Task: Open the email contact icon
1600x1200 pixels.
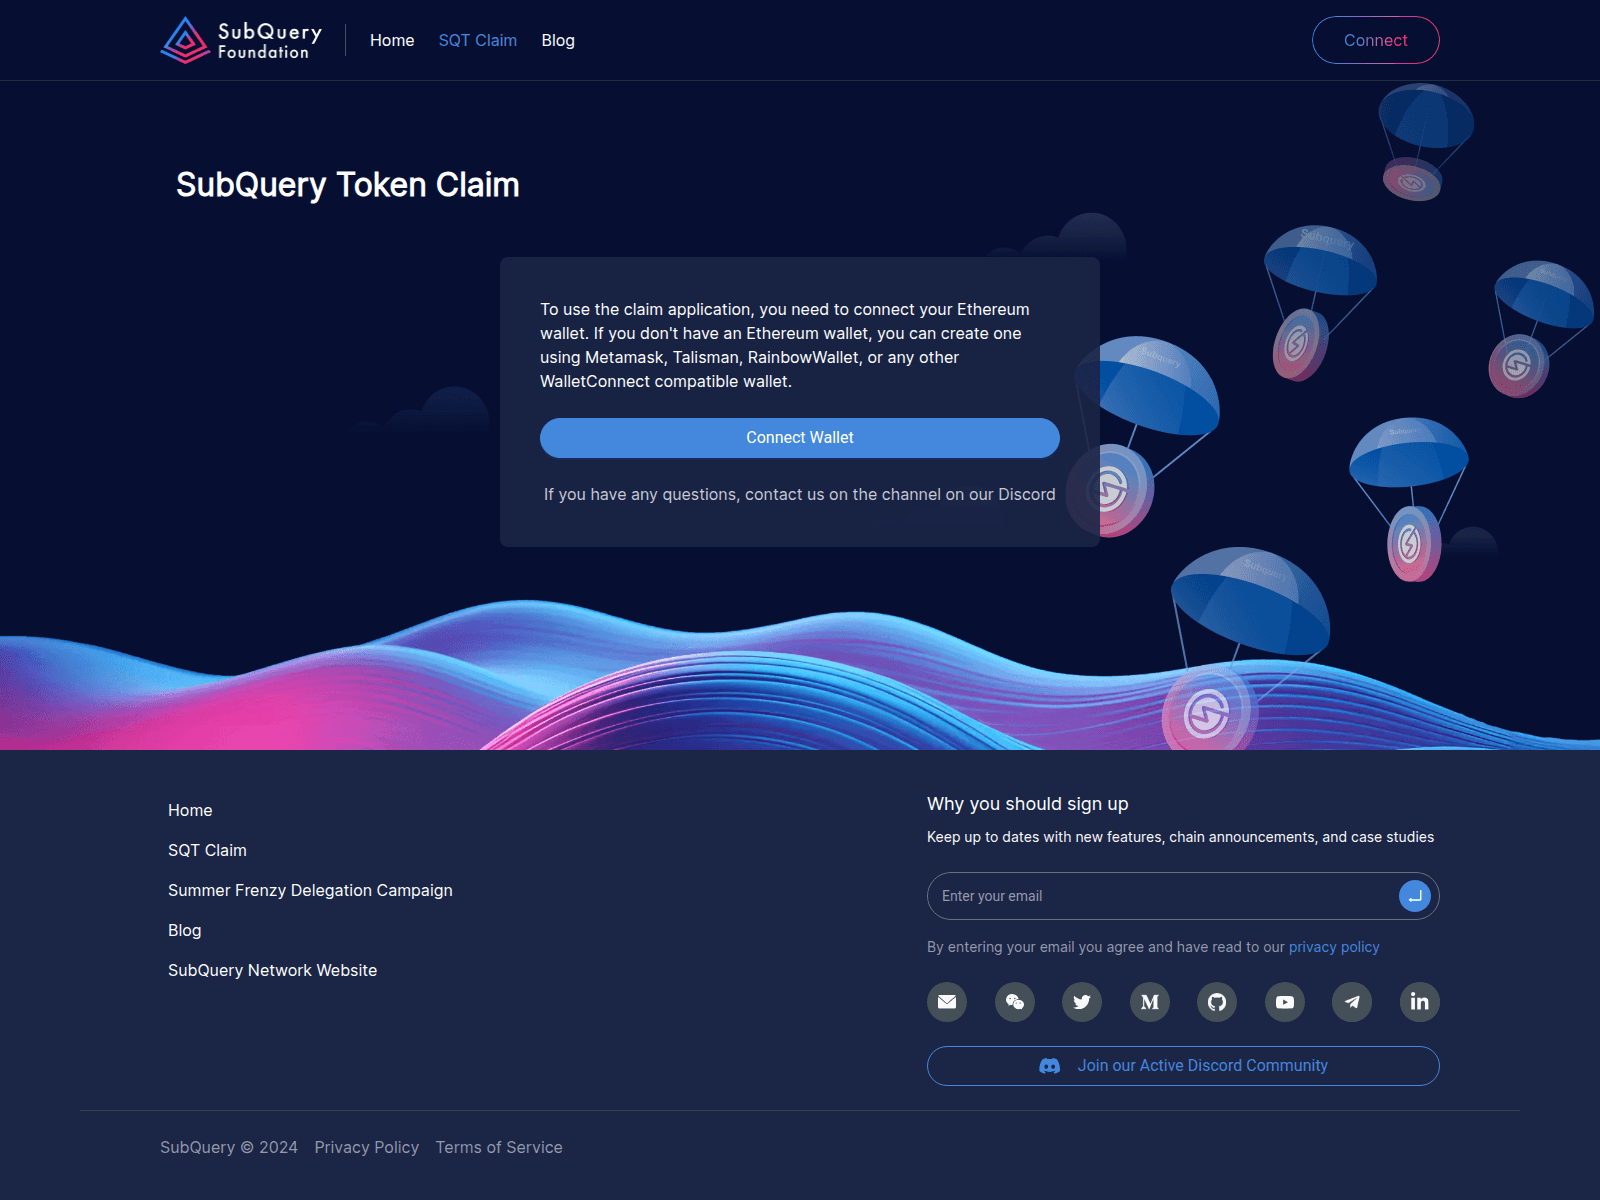Action: (x=947, y=1002)
